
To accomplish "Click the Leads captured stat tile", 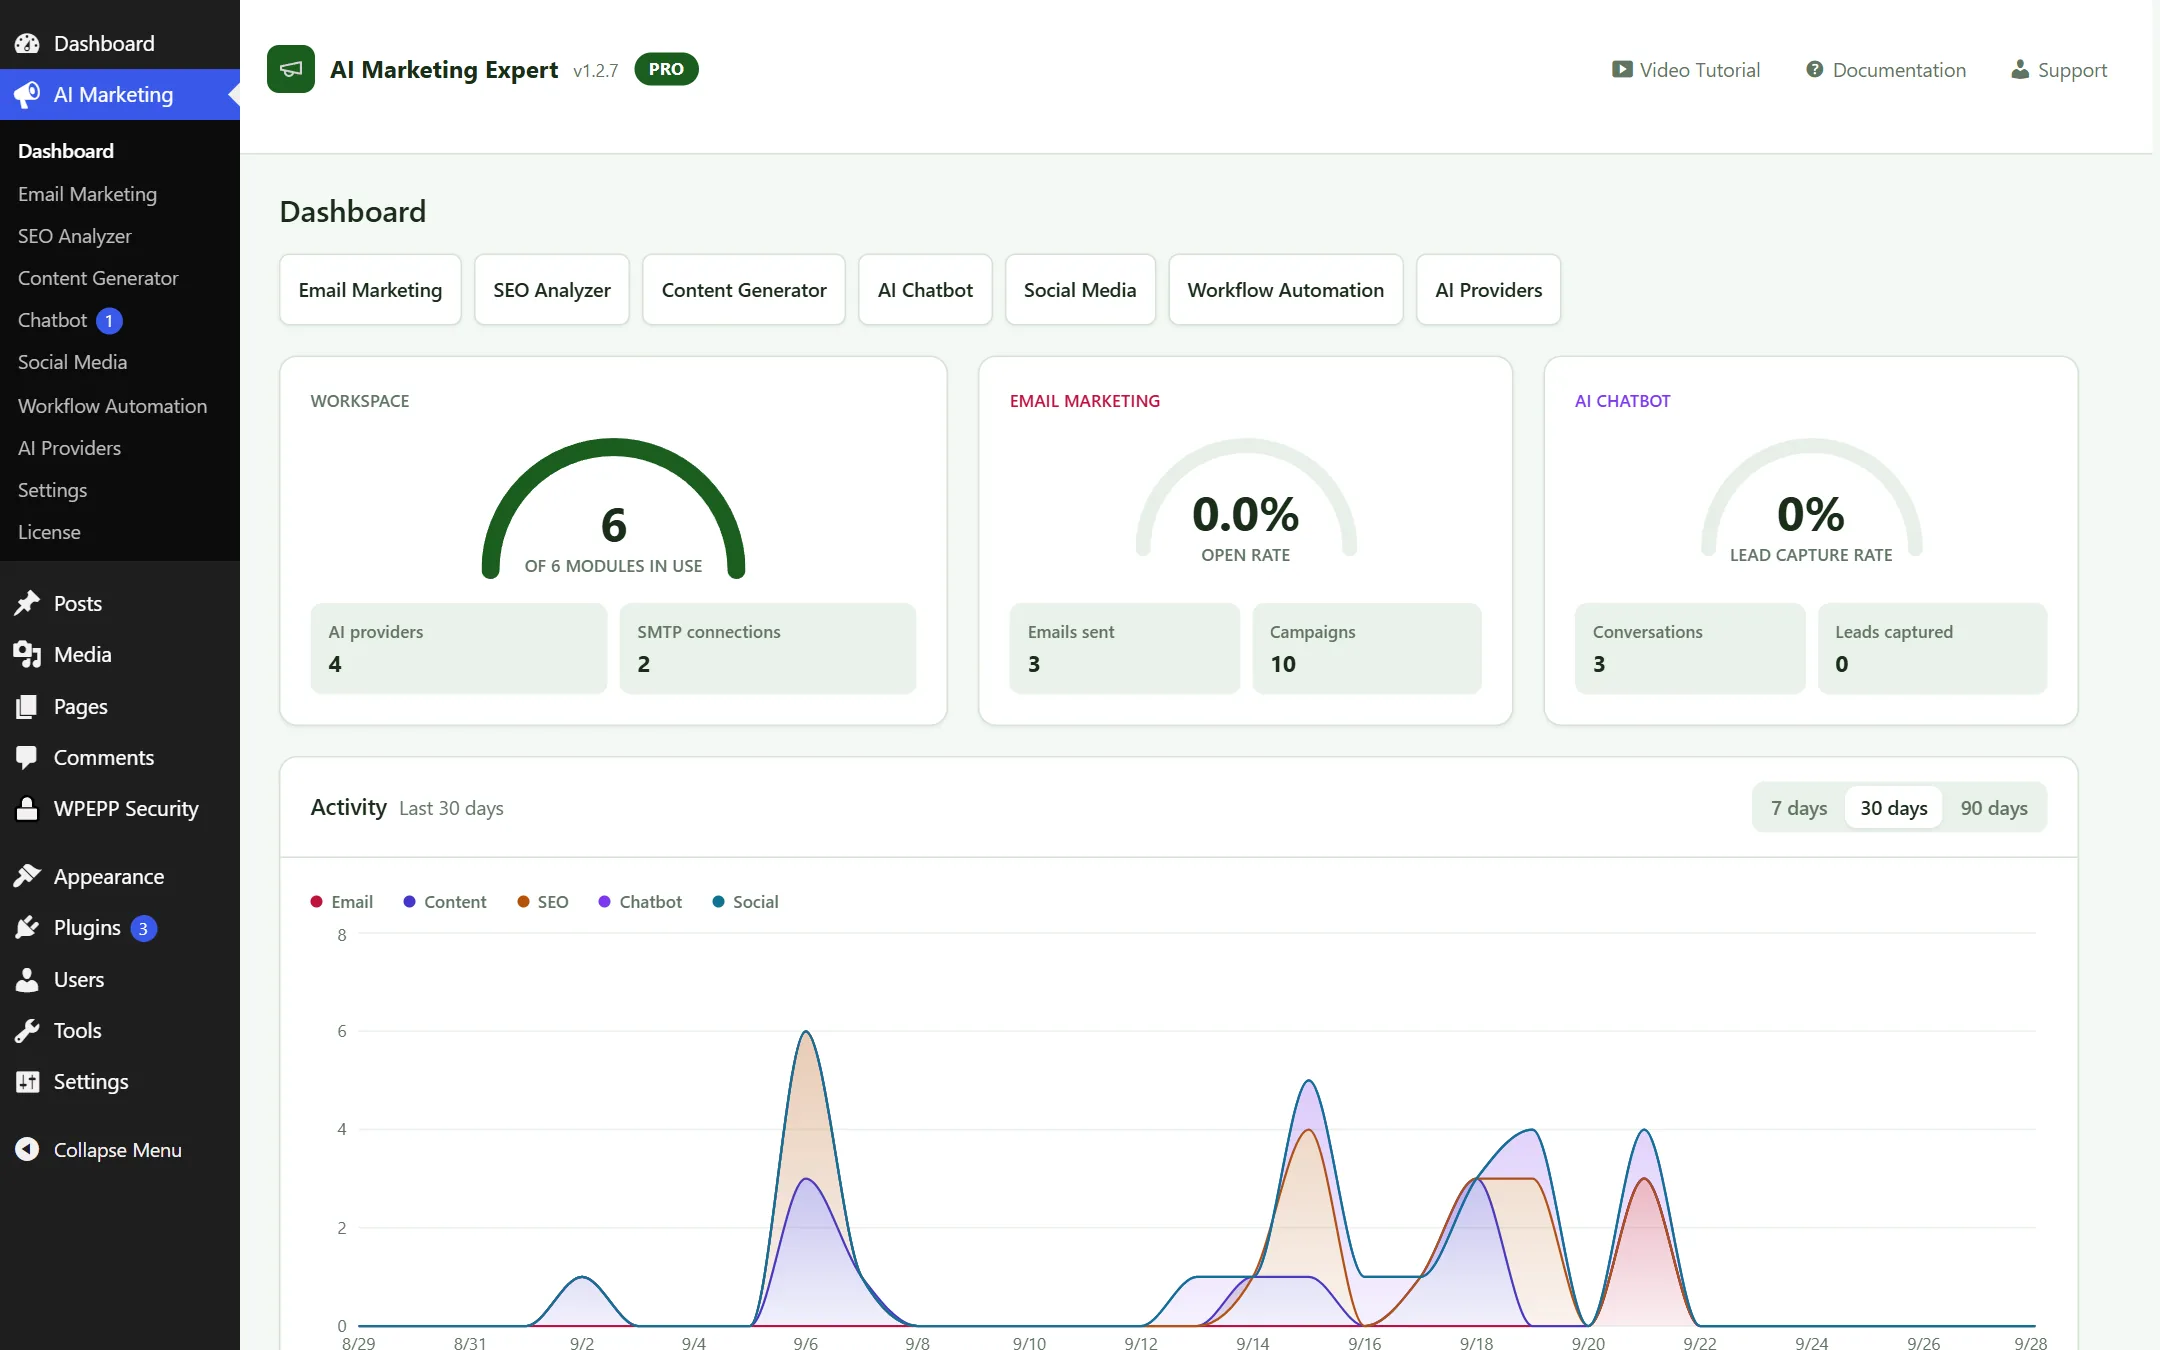I will 1932,648.
